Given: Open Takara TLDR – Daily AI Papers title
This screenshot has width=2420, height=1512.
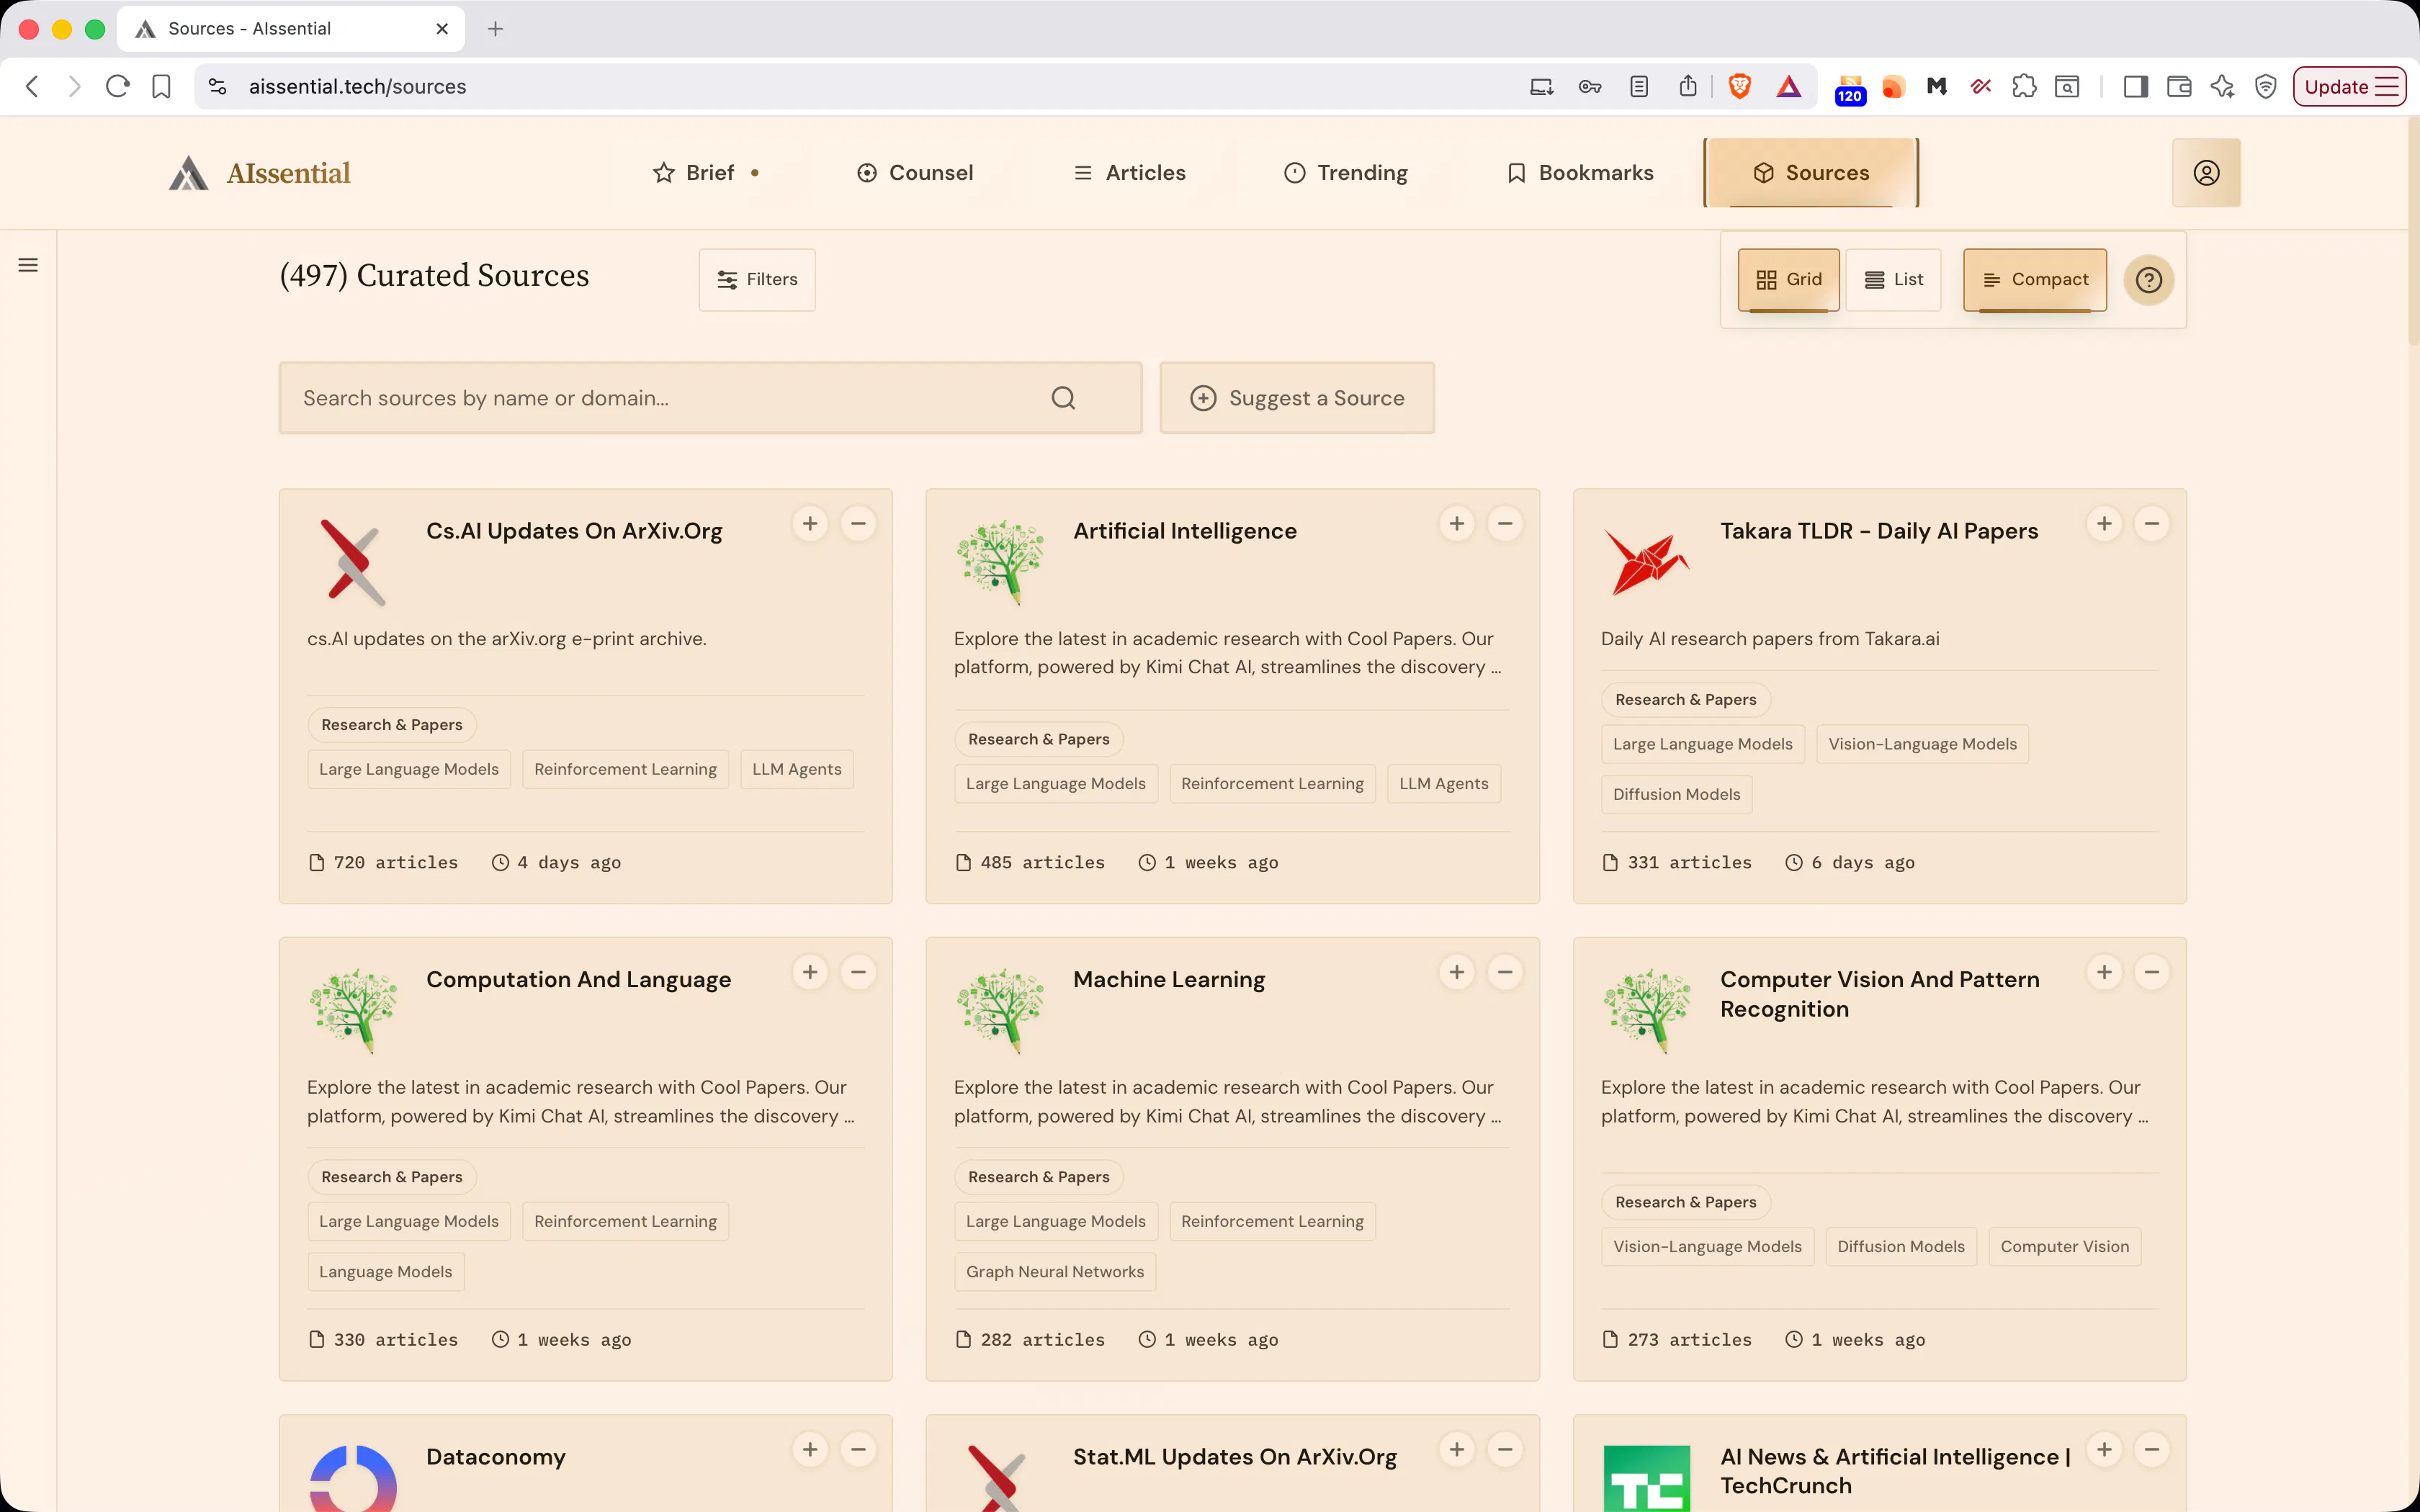Looking at the screenshot, I should point(1879,531).
